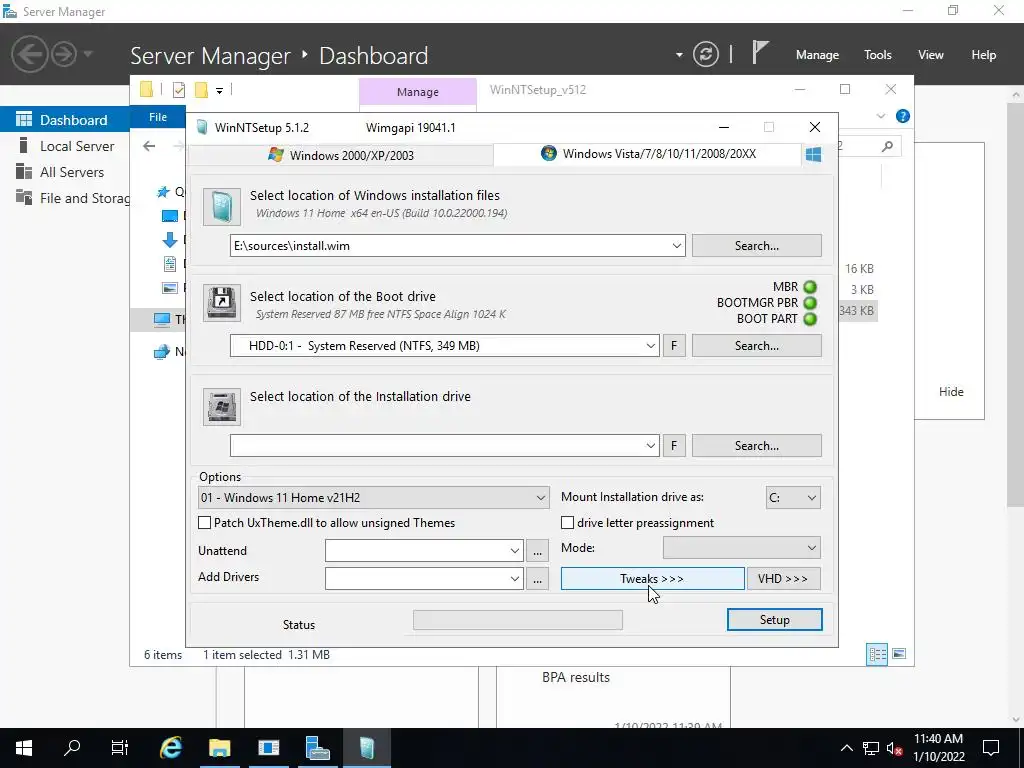Open Server Manager taskbar icon
The image size is (1024, 768).
[317, 748]
